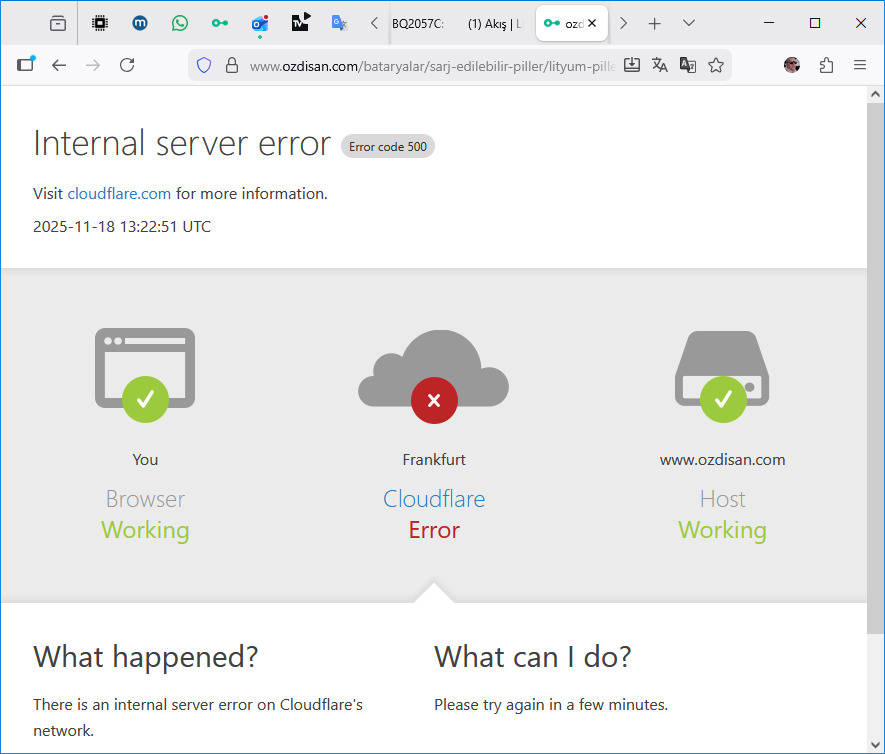Image resolution: width=885 pixels, height=754 pixels.
Task: Click the translate page icon in address bar
Action: 660,65
